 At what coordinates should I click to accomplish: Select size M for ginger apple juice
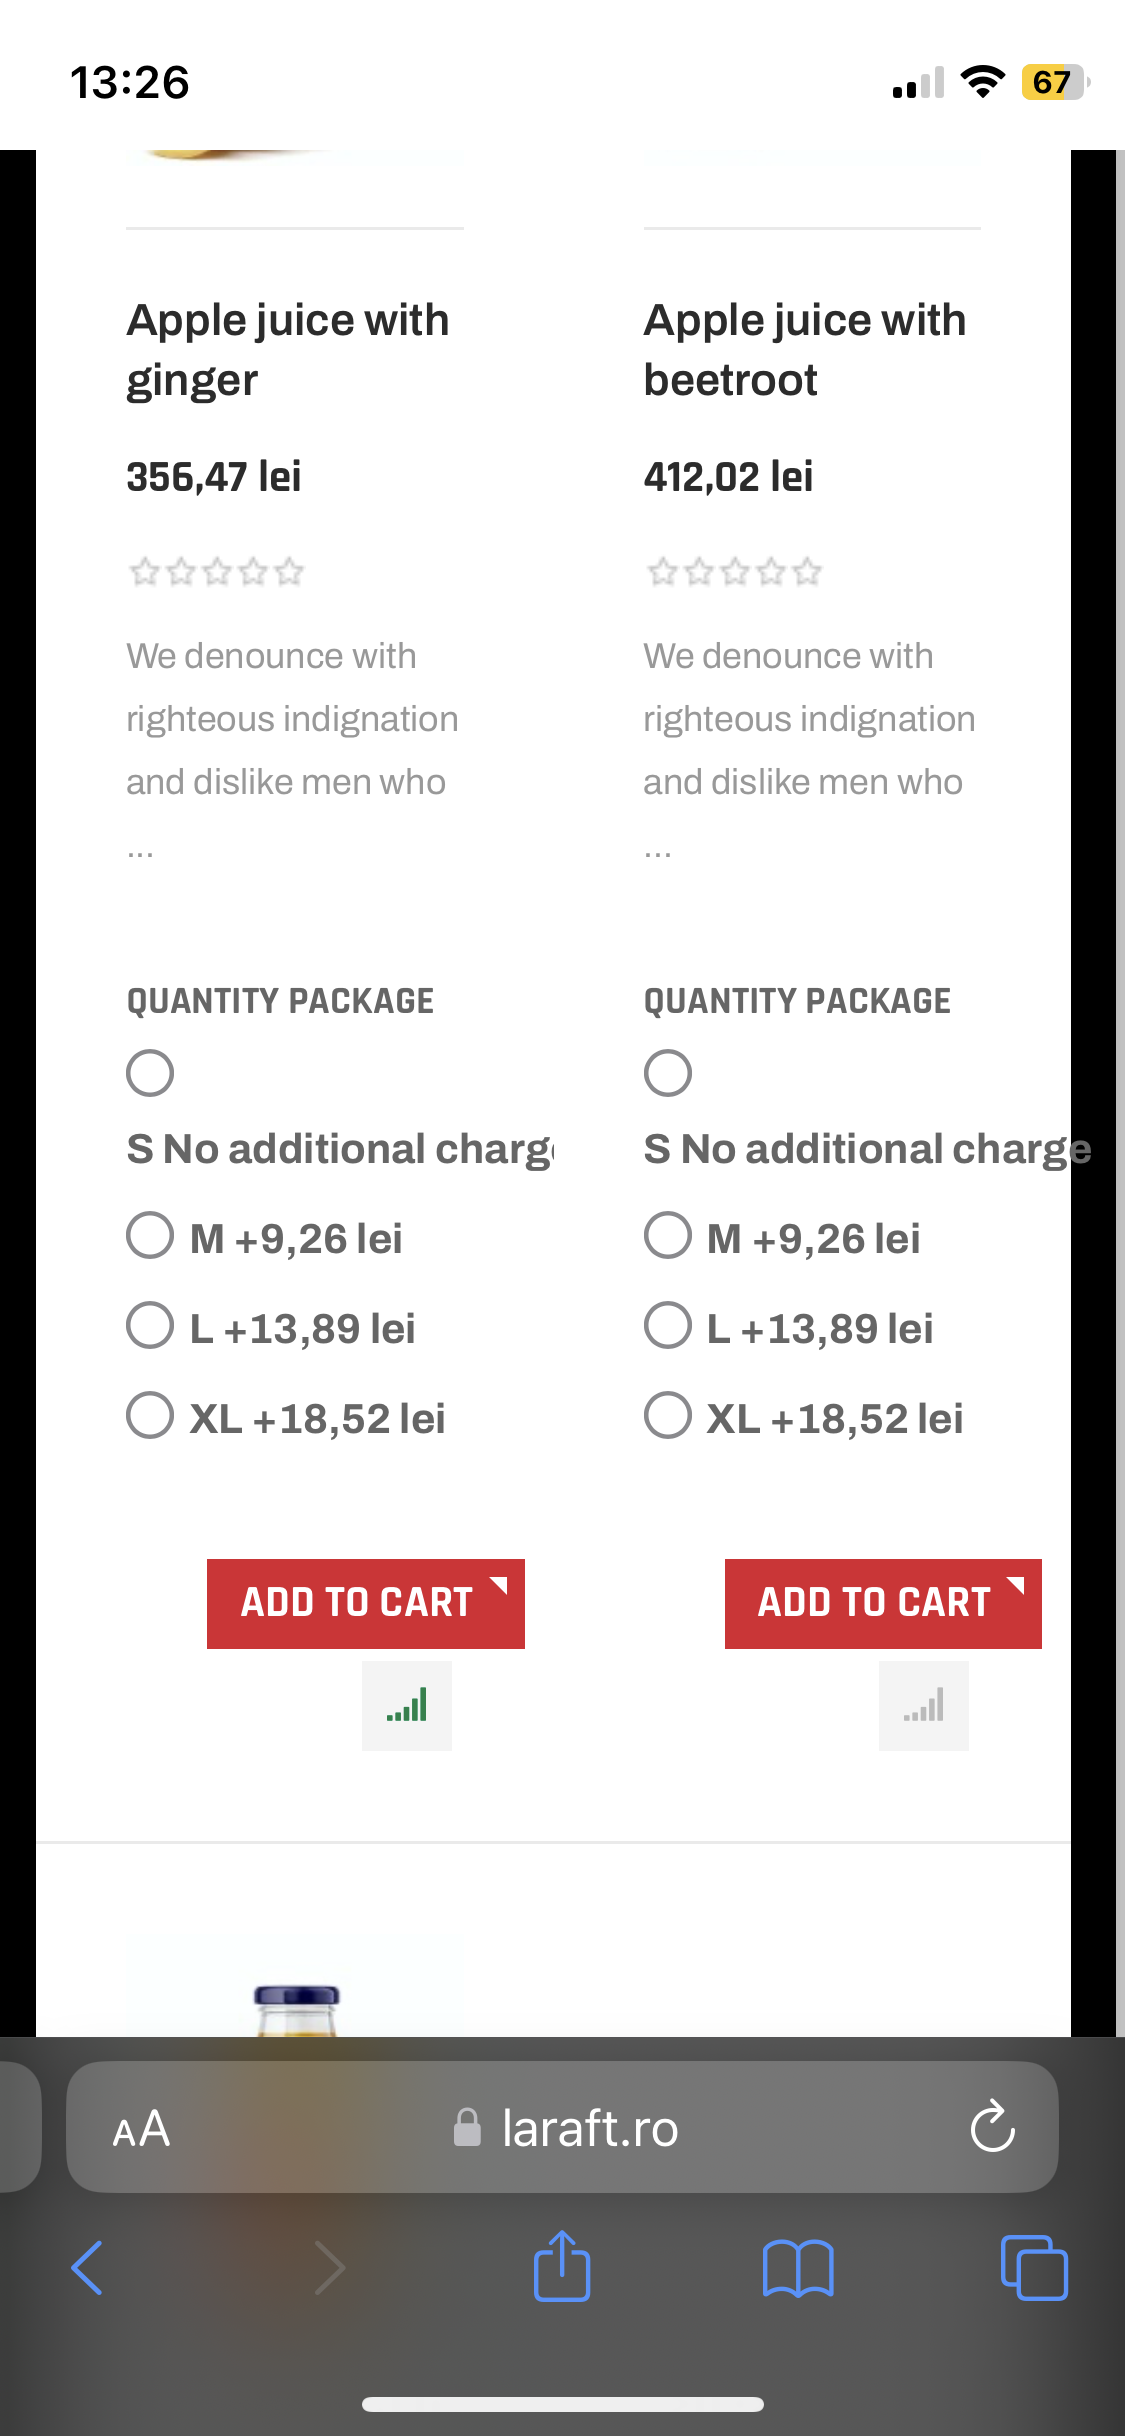pyautogui.click(x=150, y=1235)
